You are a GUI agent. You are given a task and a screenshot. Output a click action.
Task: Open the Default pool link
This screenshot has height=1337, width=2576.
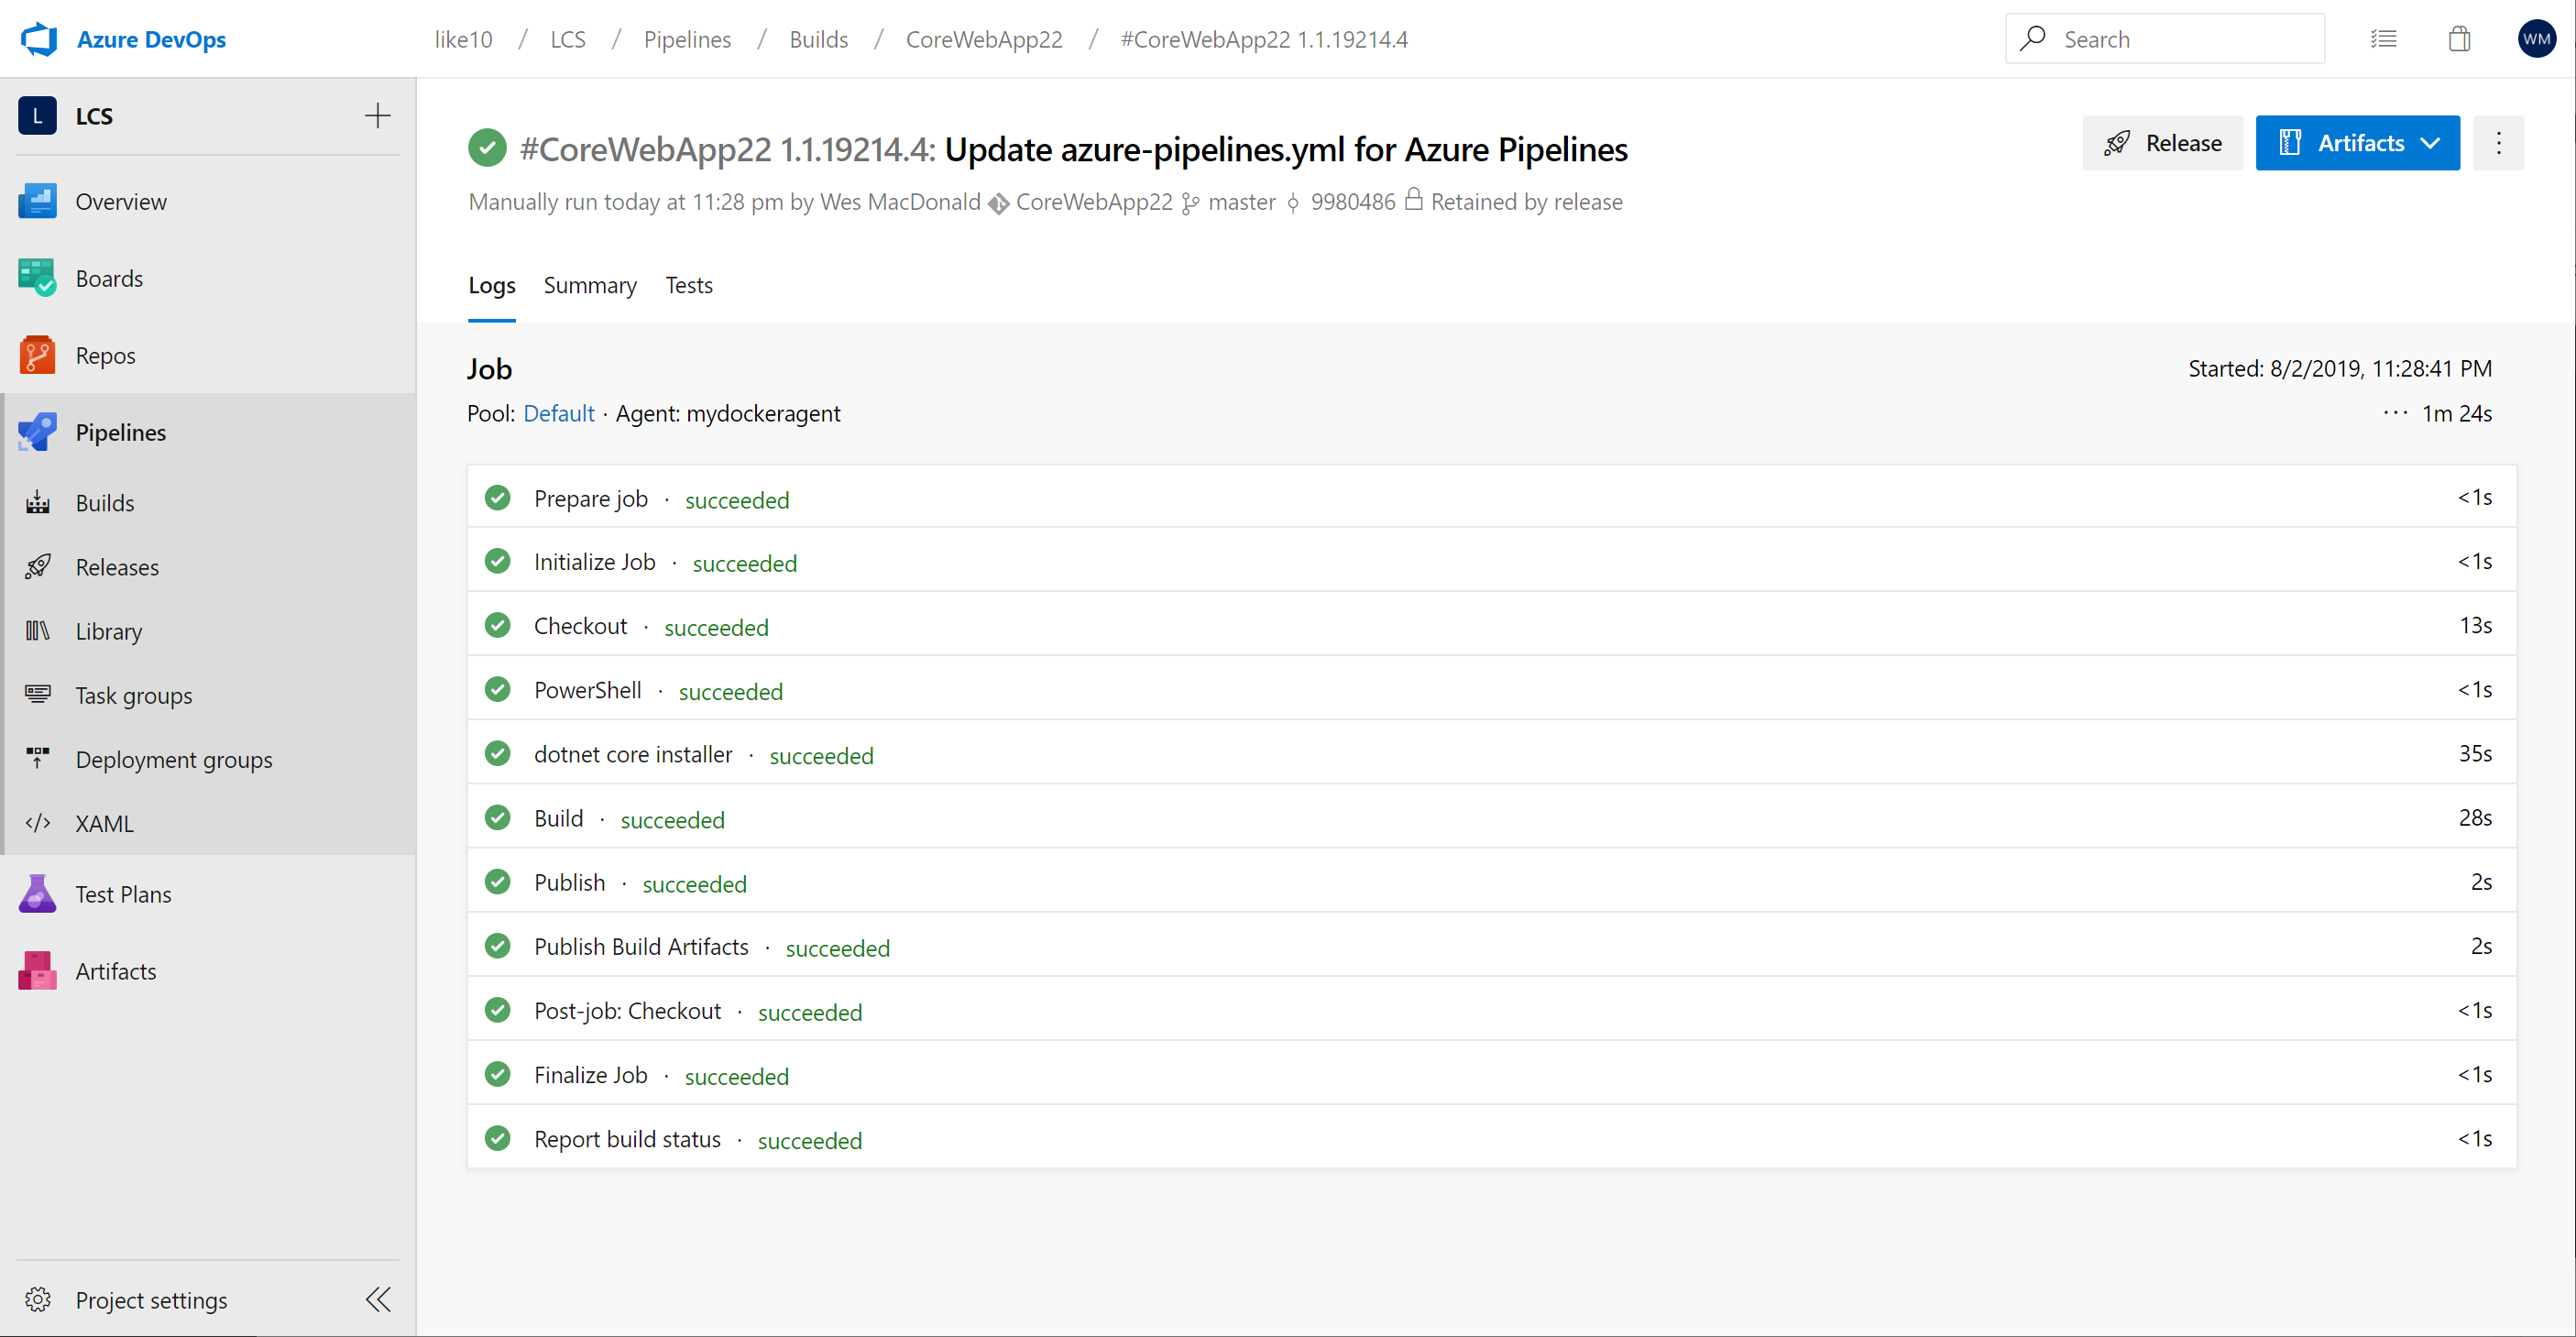pos(558,414)
